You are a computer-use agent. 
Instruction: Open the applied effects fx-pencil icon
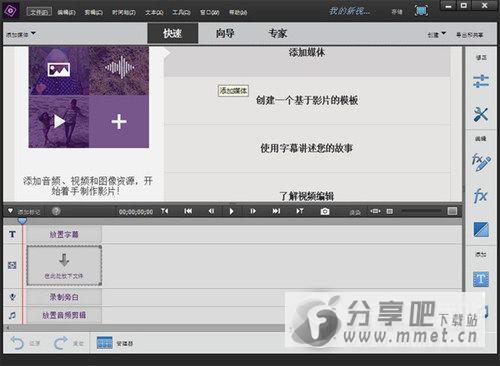[x=481, y=162]
